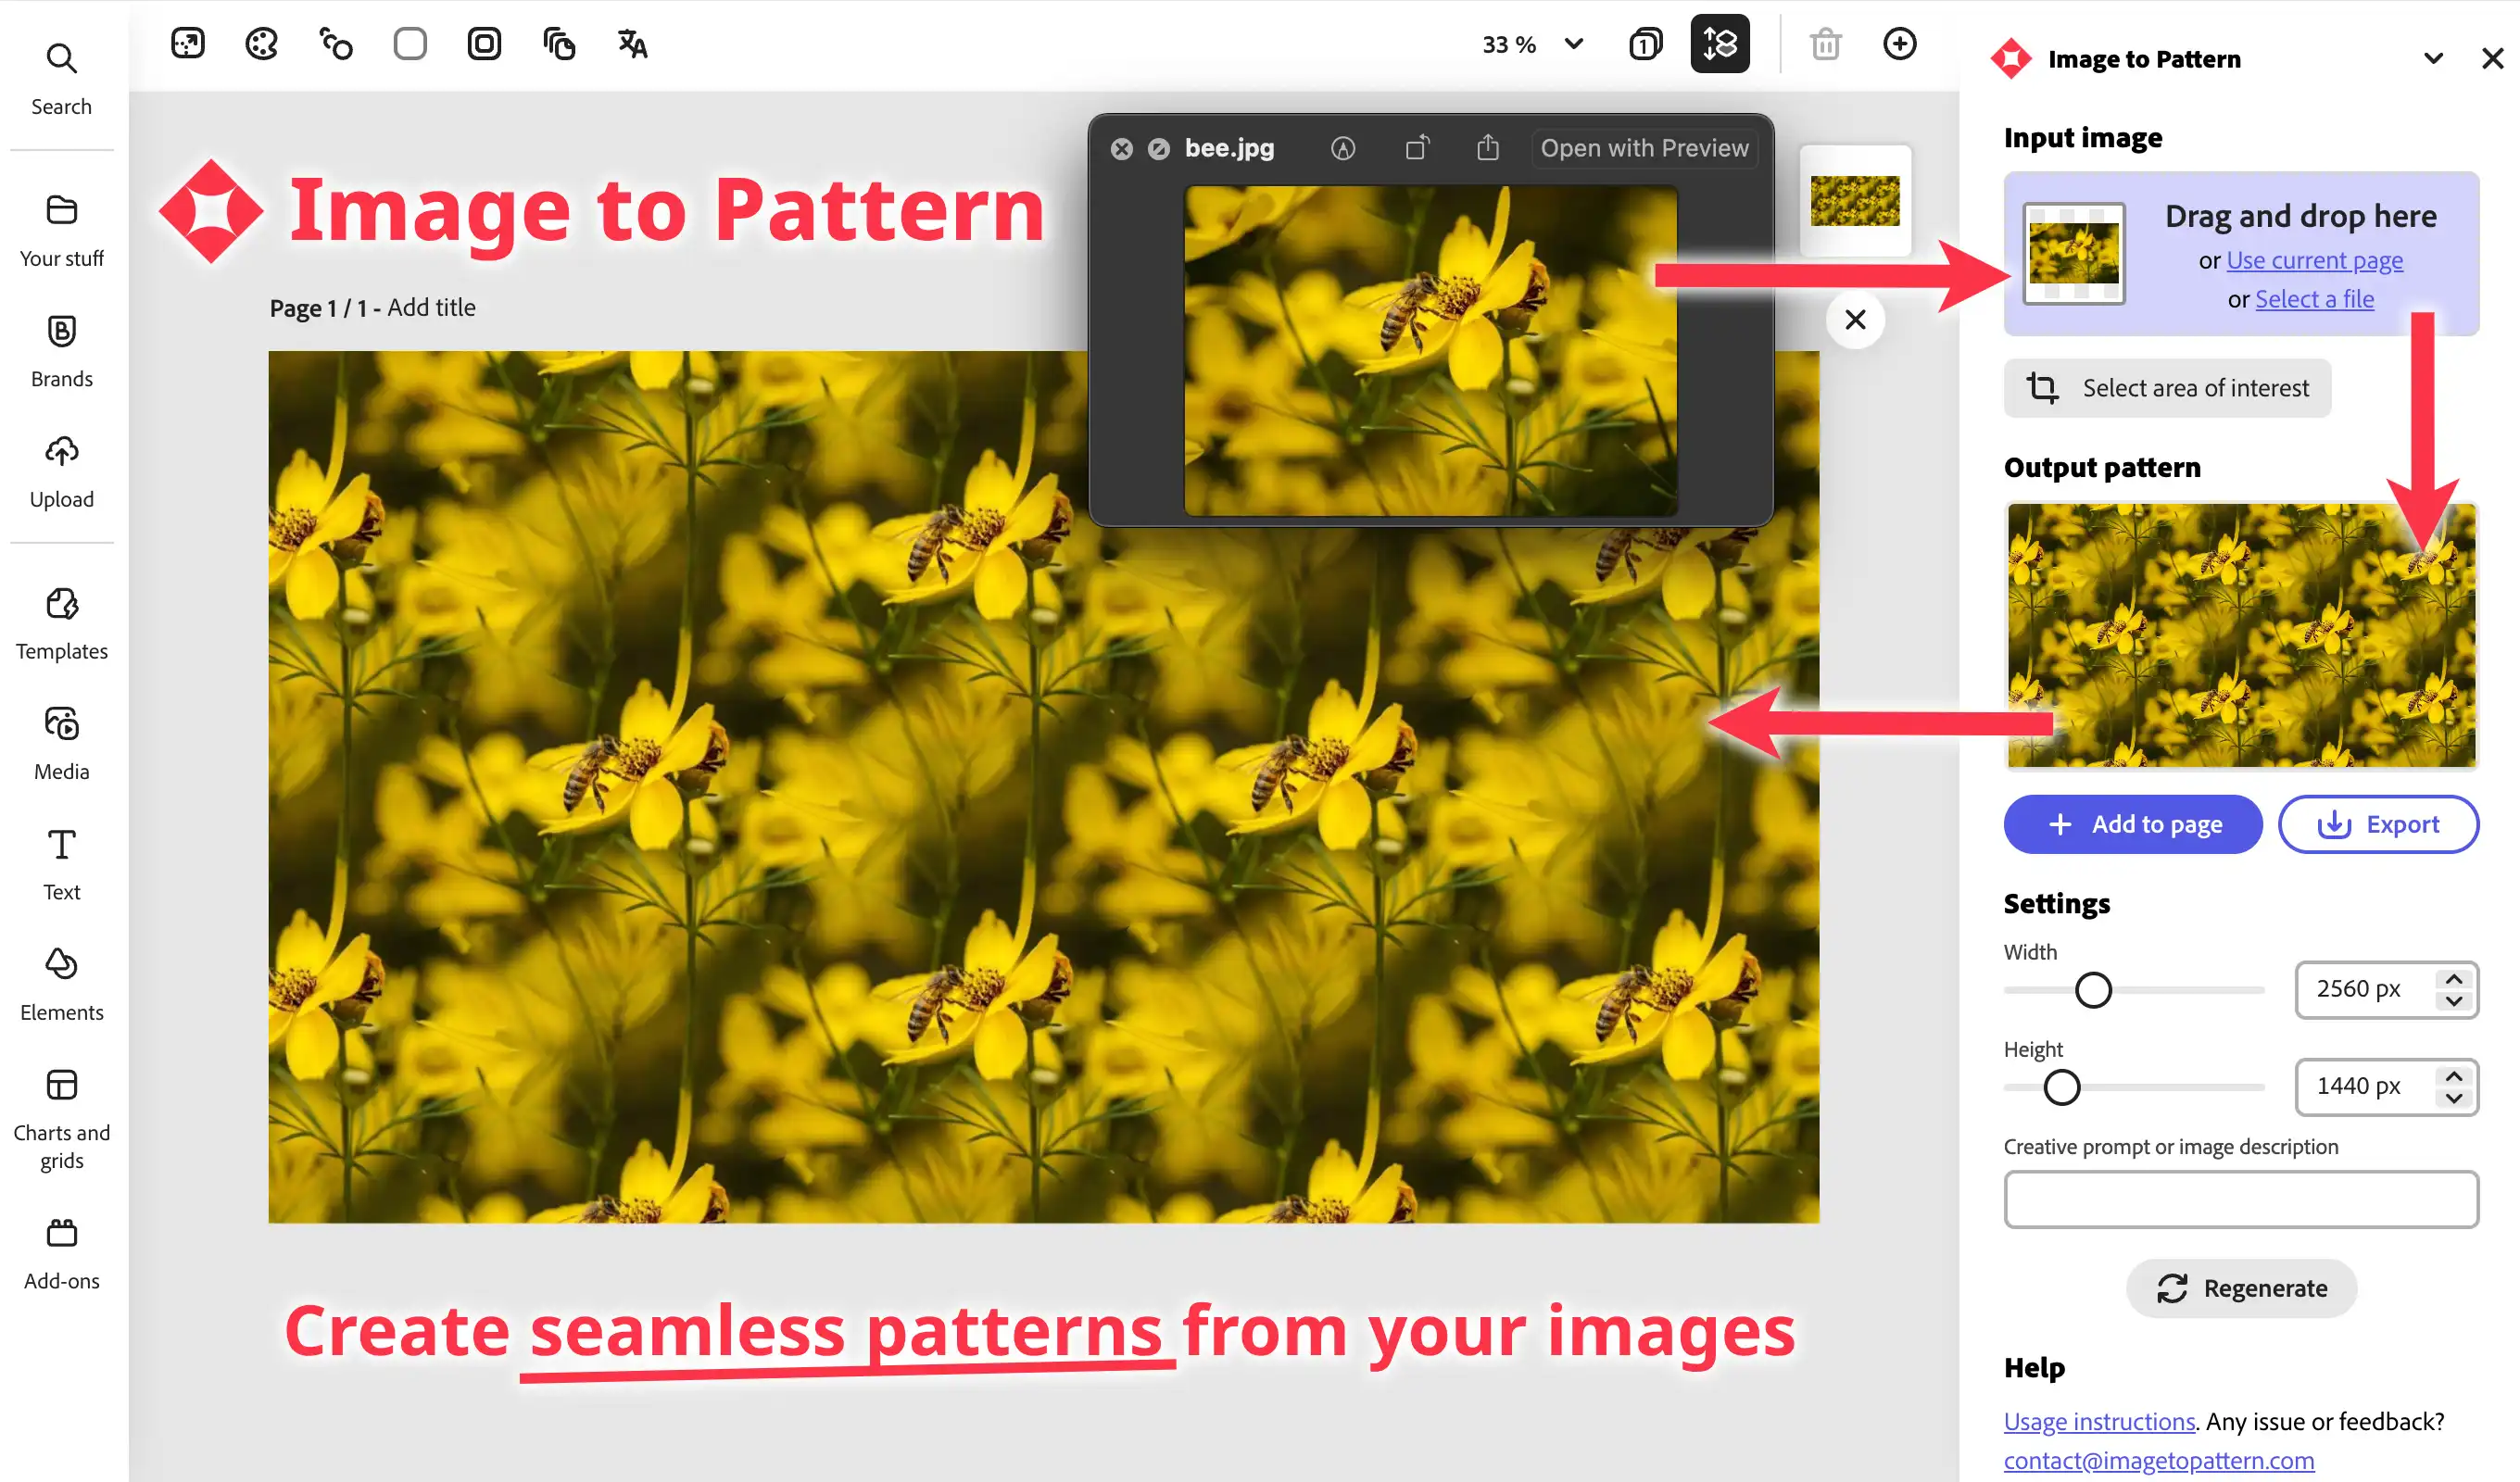The width and height of the screenshot is (2520, 1482).
Task: Open the Usage instructions link
Action: tap(2098, 1421)
